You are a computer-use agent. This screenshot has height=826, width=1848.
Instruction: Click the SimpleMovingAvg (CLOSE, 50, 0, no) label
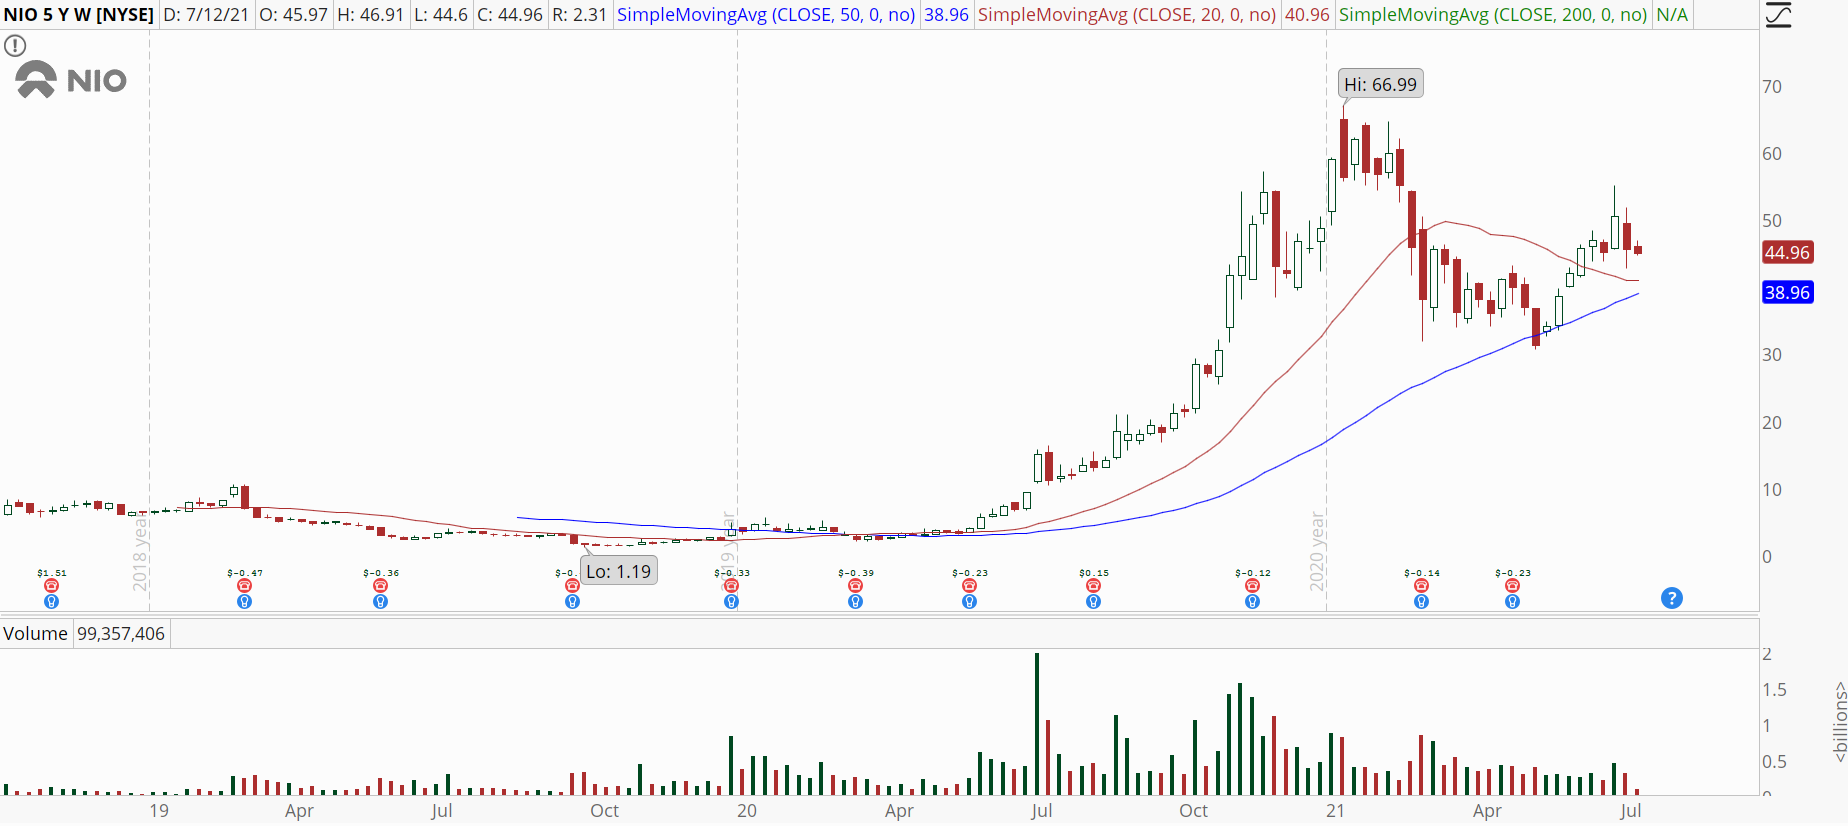[766, 15]
